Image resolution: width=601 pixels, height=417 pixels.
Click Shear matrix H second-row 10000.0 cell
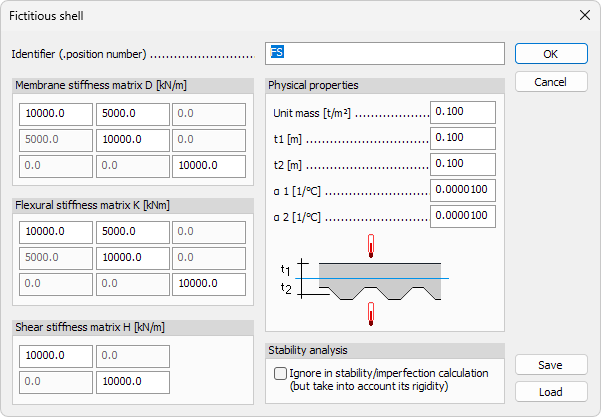[133, 383]
